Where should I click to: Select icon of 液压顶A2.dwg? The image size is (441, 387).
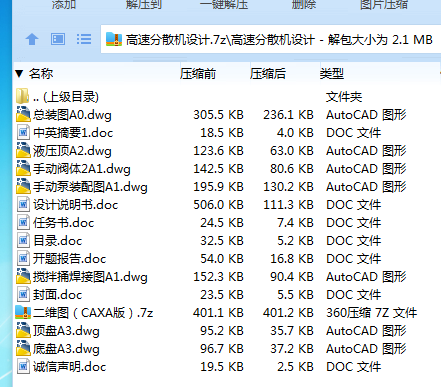pos(23,150)
